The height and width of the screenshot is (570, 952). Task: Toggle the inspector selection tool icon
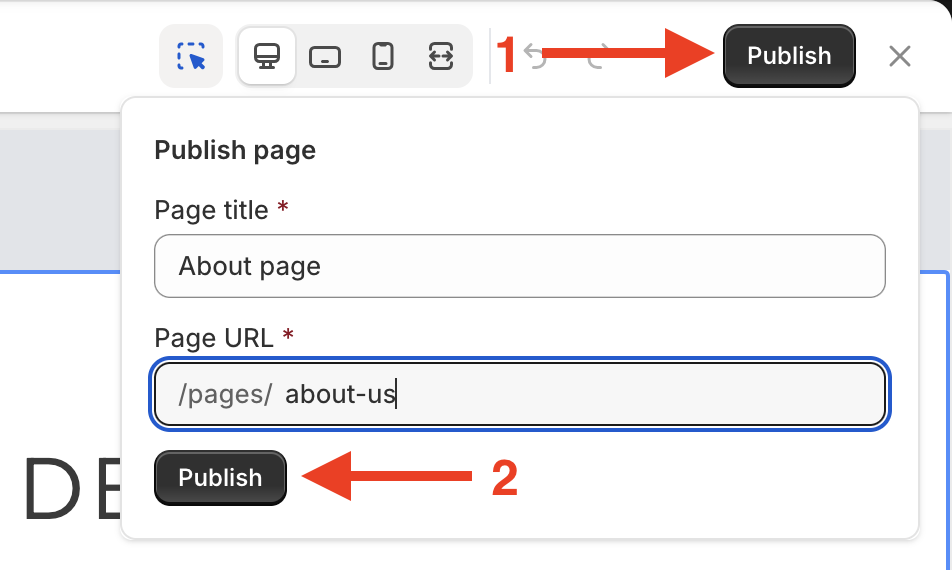[191, 56]
